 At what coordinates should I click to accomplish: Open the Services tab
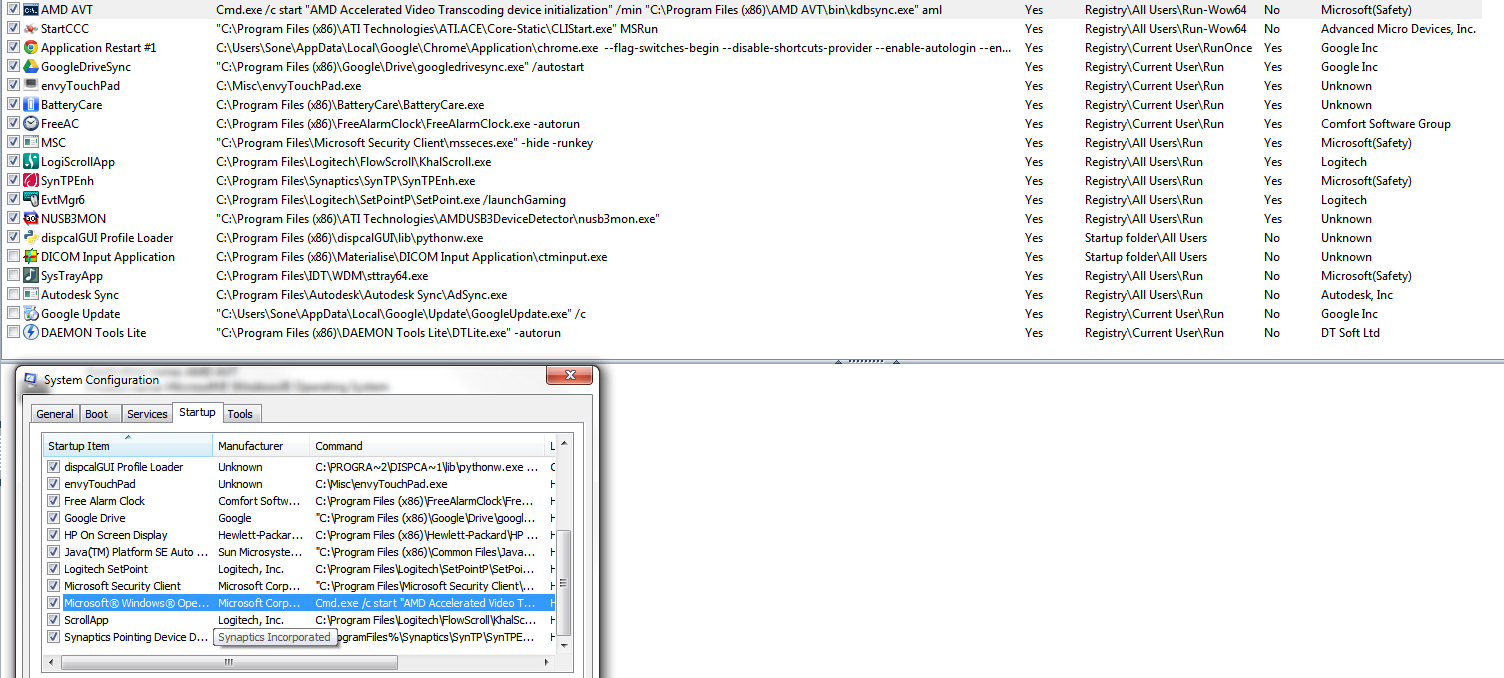coord(147,414)
